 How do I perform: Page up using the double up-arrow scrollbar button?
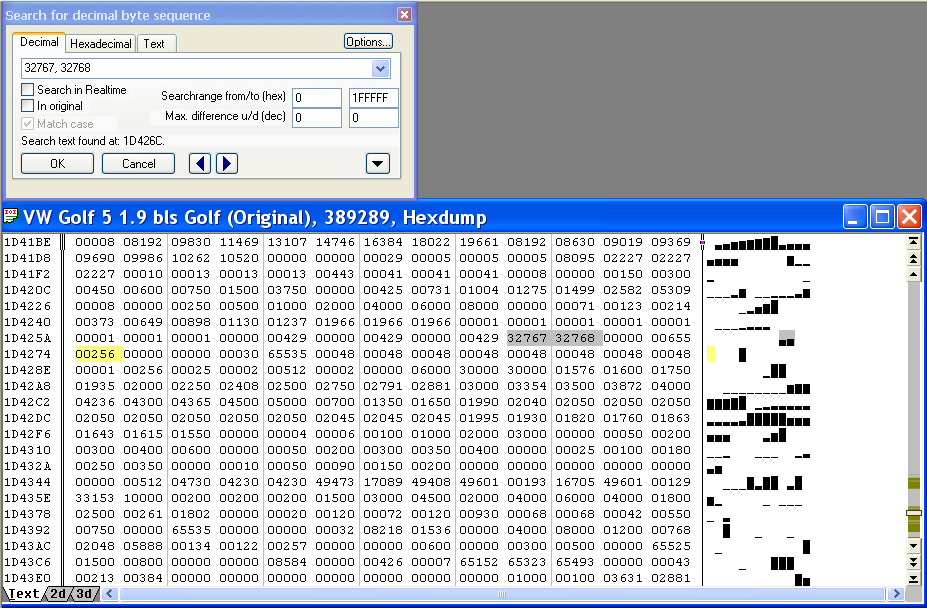913,258
